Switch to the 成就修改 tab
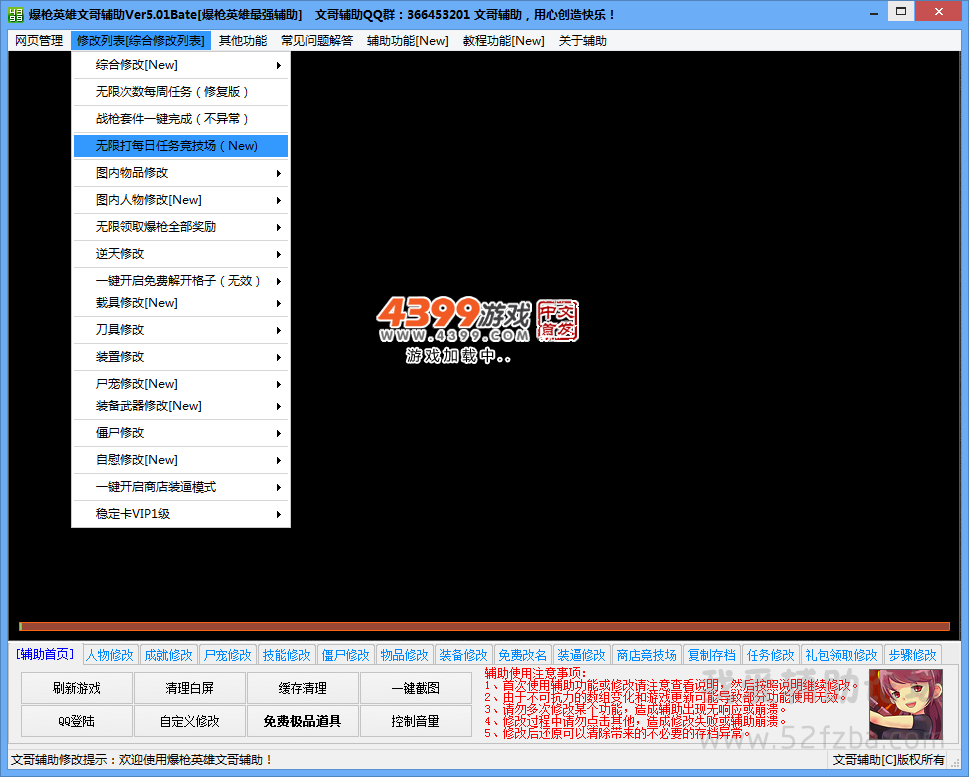969x777 pixels. click(x=169, y=655)
